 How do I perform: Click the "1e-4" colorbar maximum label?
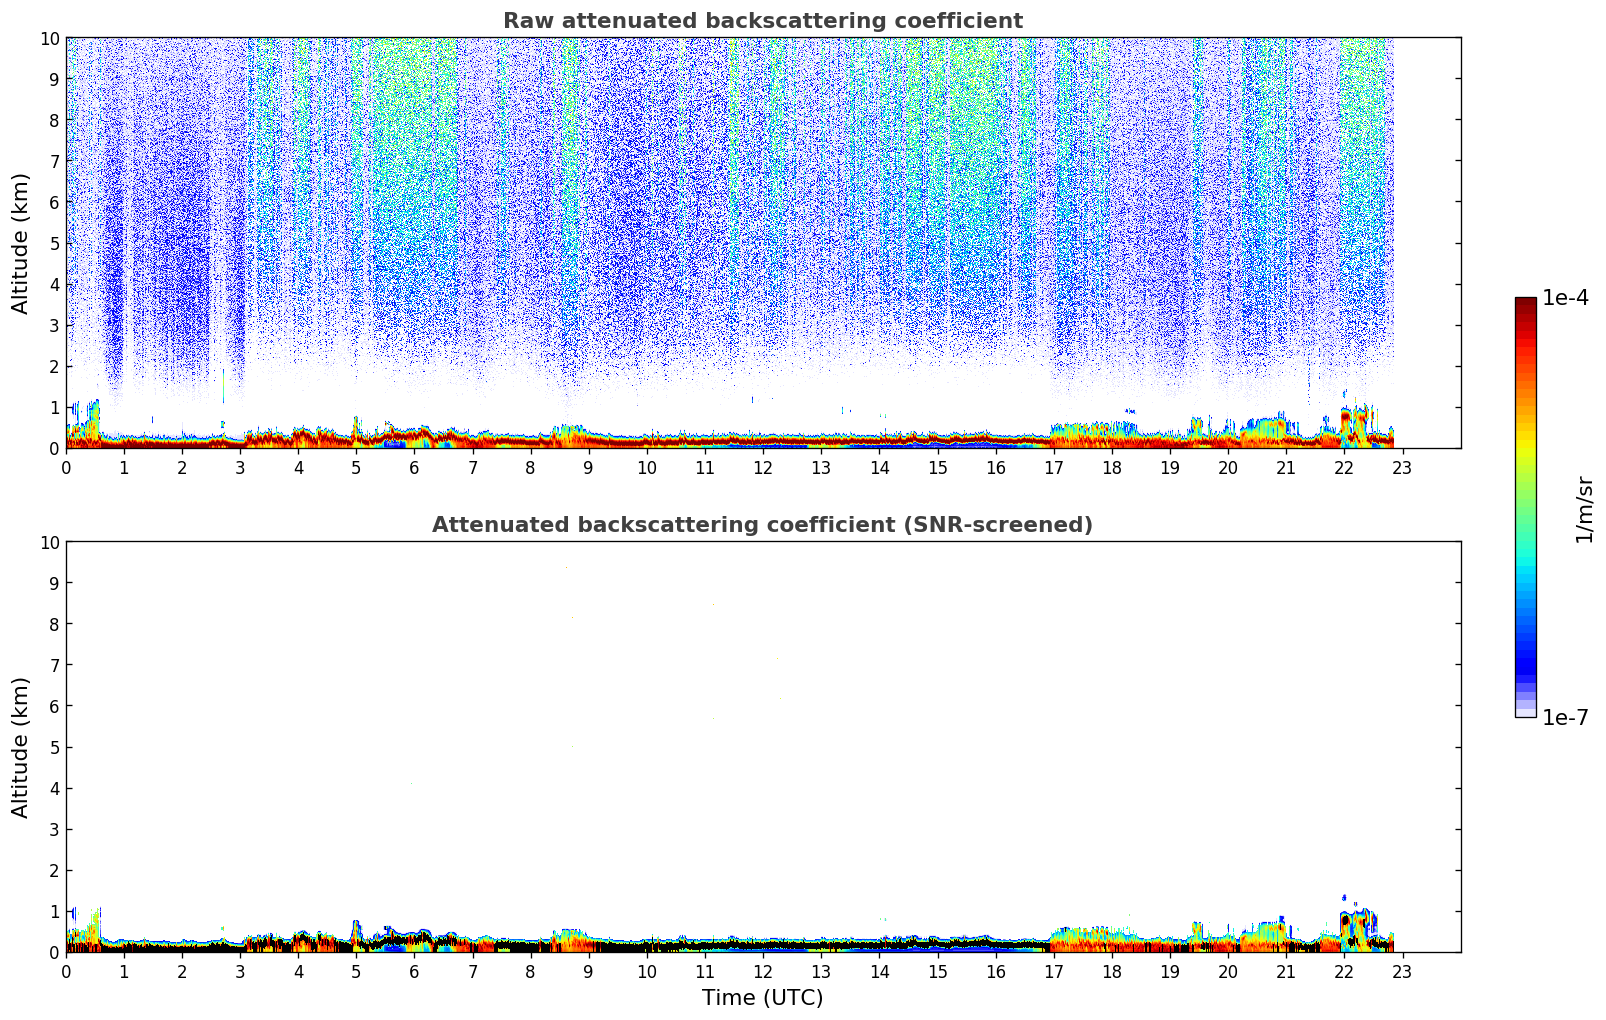pyautogui.click(x=1565, y=298)
